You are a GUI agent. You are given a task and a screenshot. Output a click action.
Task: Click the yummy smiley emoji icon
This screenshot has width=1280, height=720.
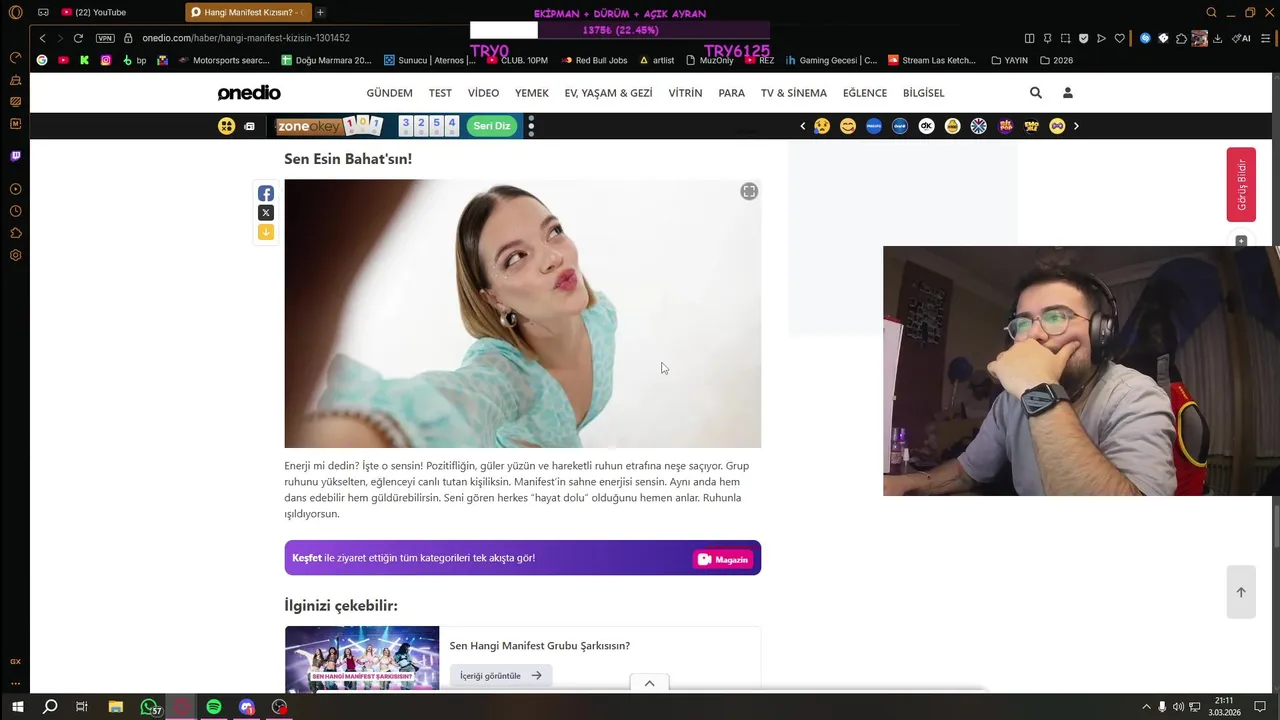pyautogui.click(x=848, y=126)
